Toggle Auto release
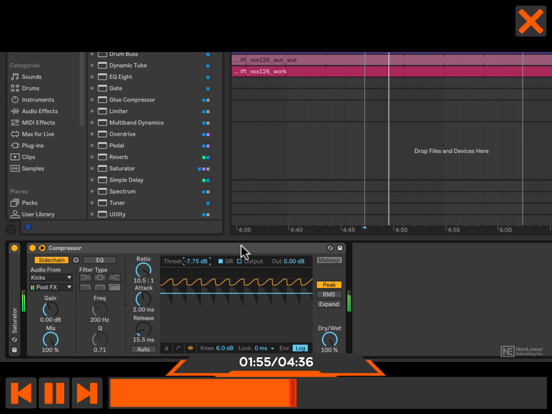 143,350
